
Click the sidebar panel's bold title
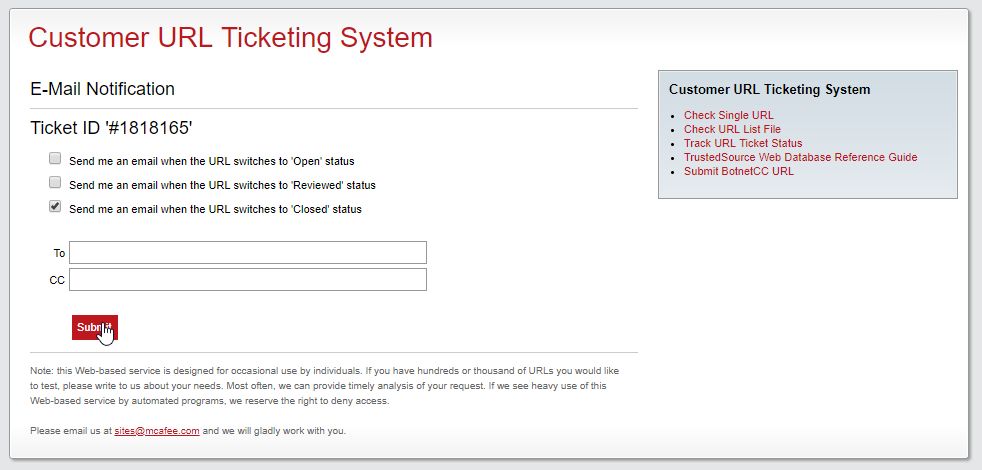(x=770, y=90)
